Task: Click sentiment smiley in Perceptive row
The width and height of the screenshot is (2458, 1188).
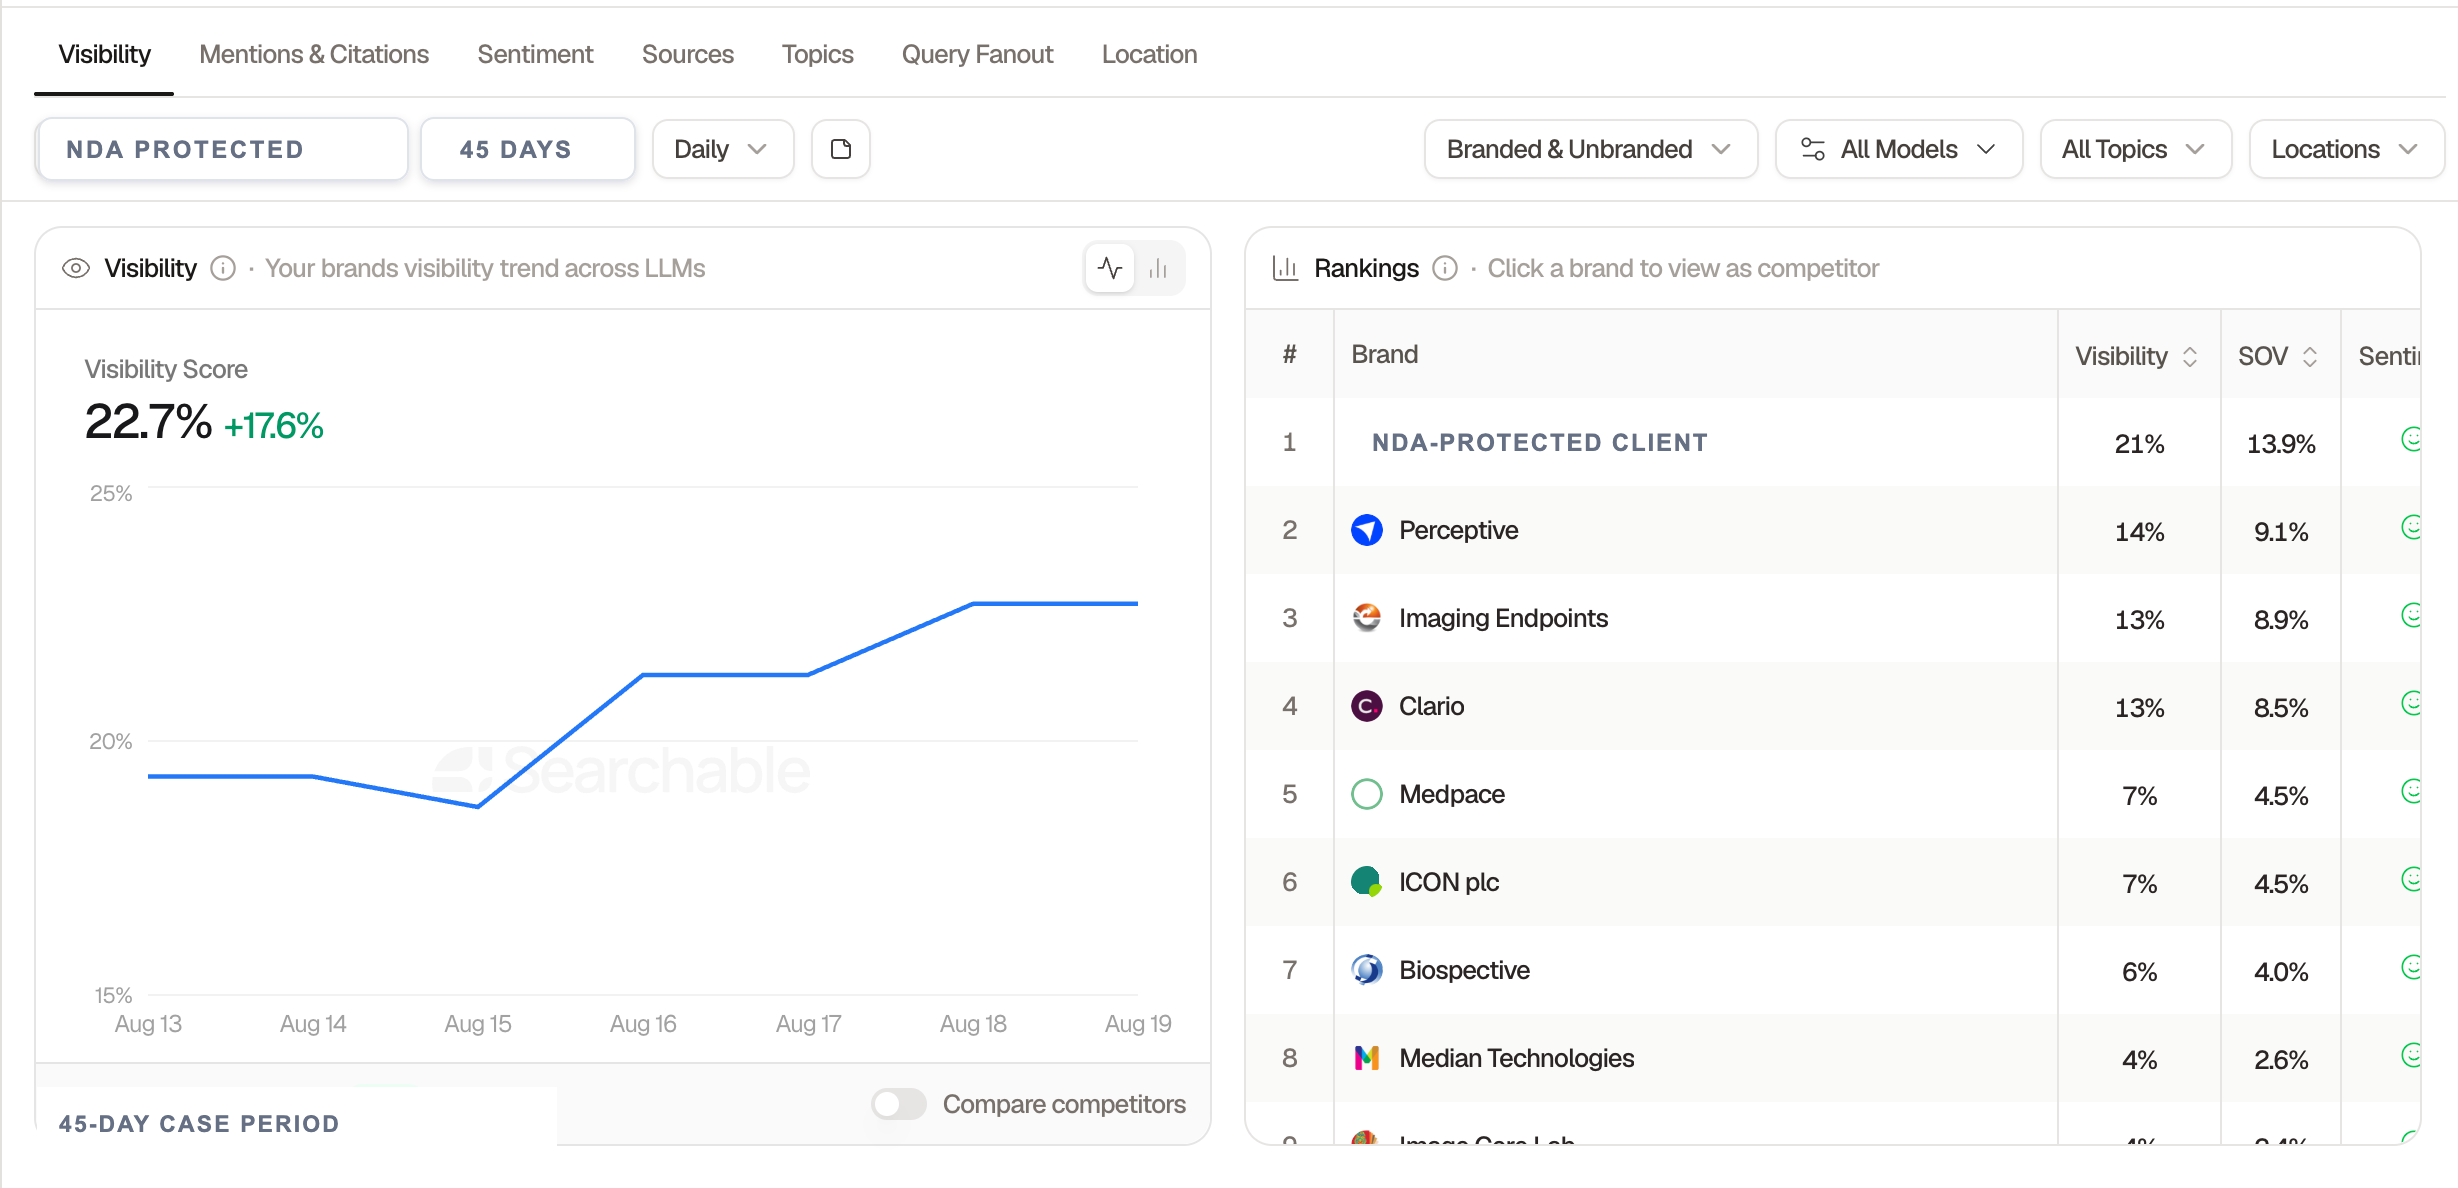Action: (2411, 527)
